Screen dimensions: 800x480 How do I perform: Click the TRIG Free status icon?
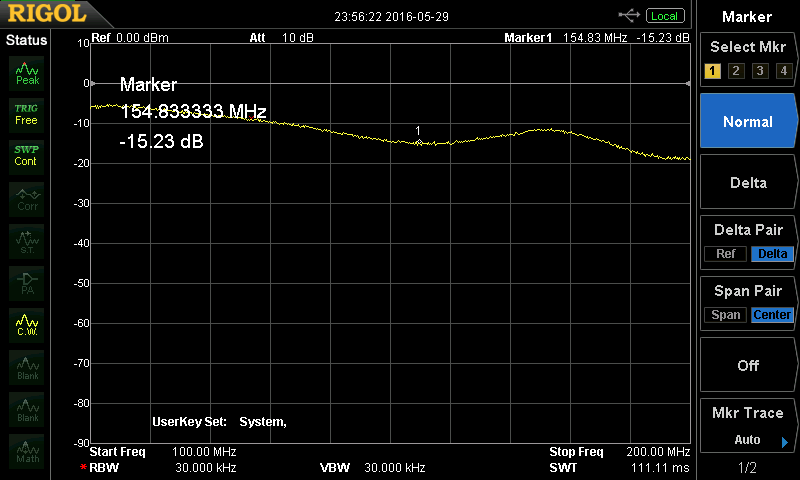pos(27,114)
